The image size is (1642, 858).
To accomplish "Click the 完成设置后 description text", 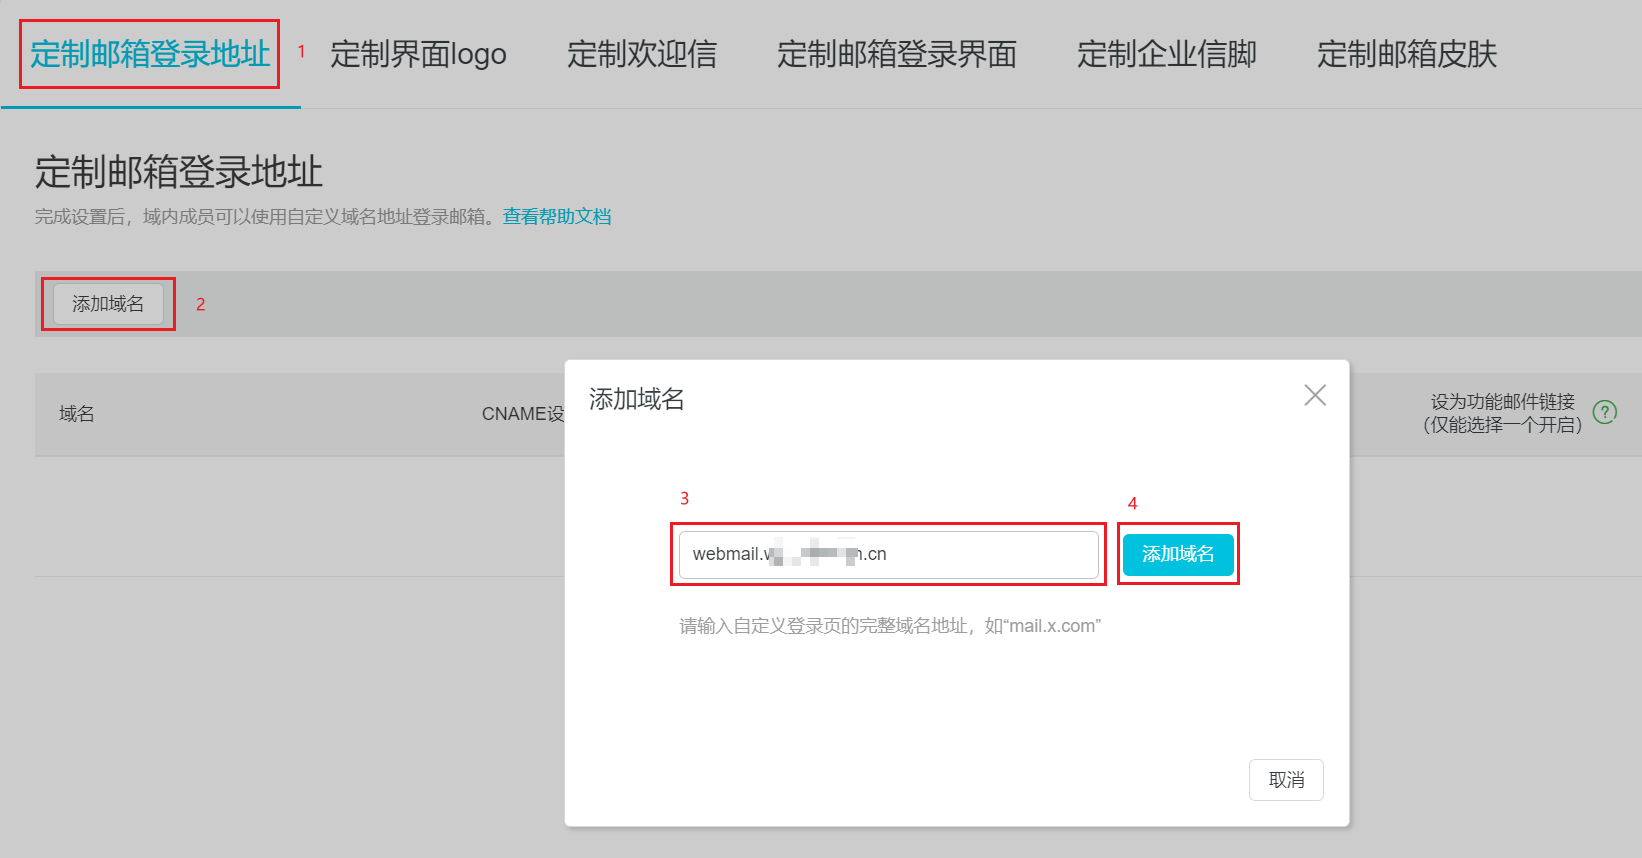I will pos(267,216).
